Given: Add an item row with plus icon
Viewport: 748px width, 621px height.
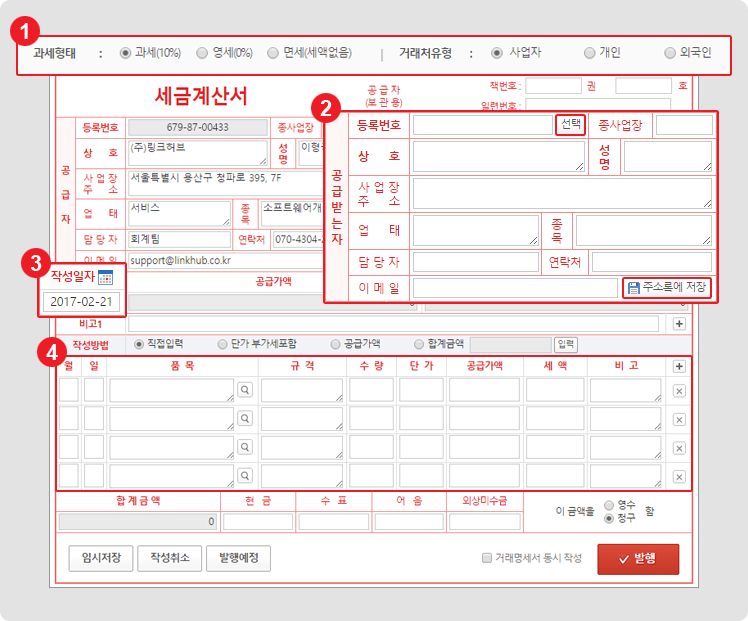Looking at the screenshot, I should click(x=679, y=366).
